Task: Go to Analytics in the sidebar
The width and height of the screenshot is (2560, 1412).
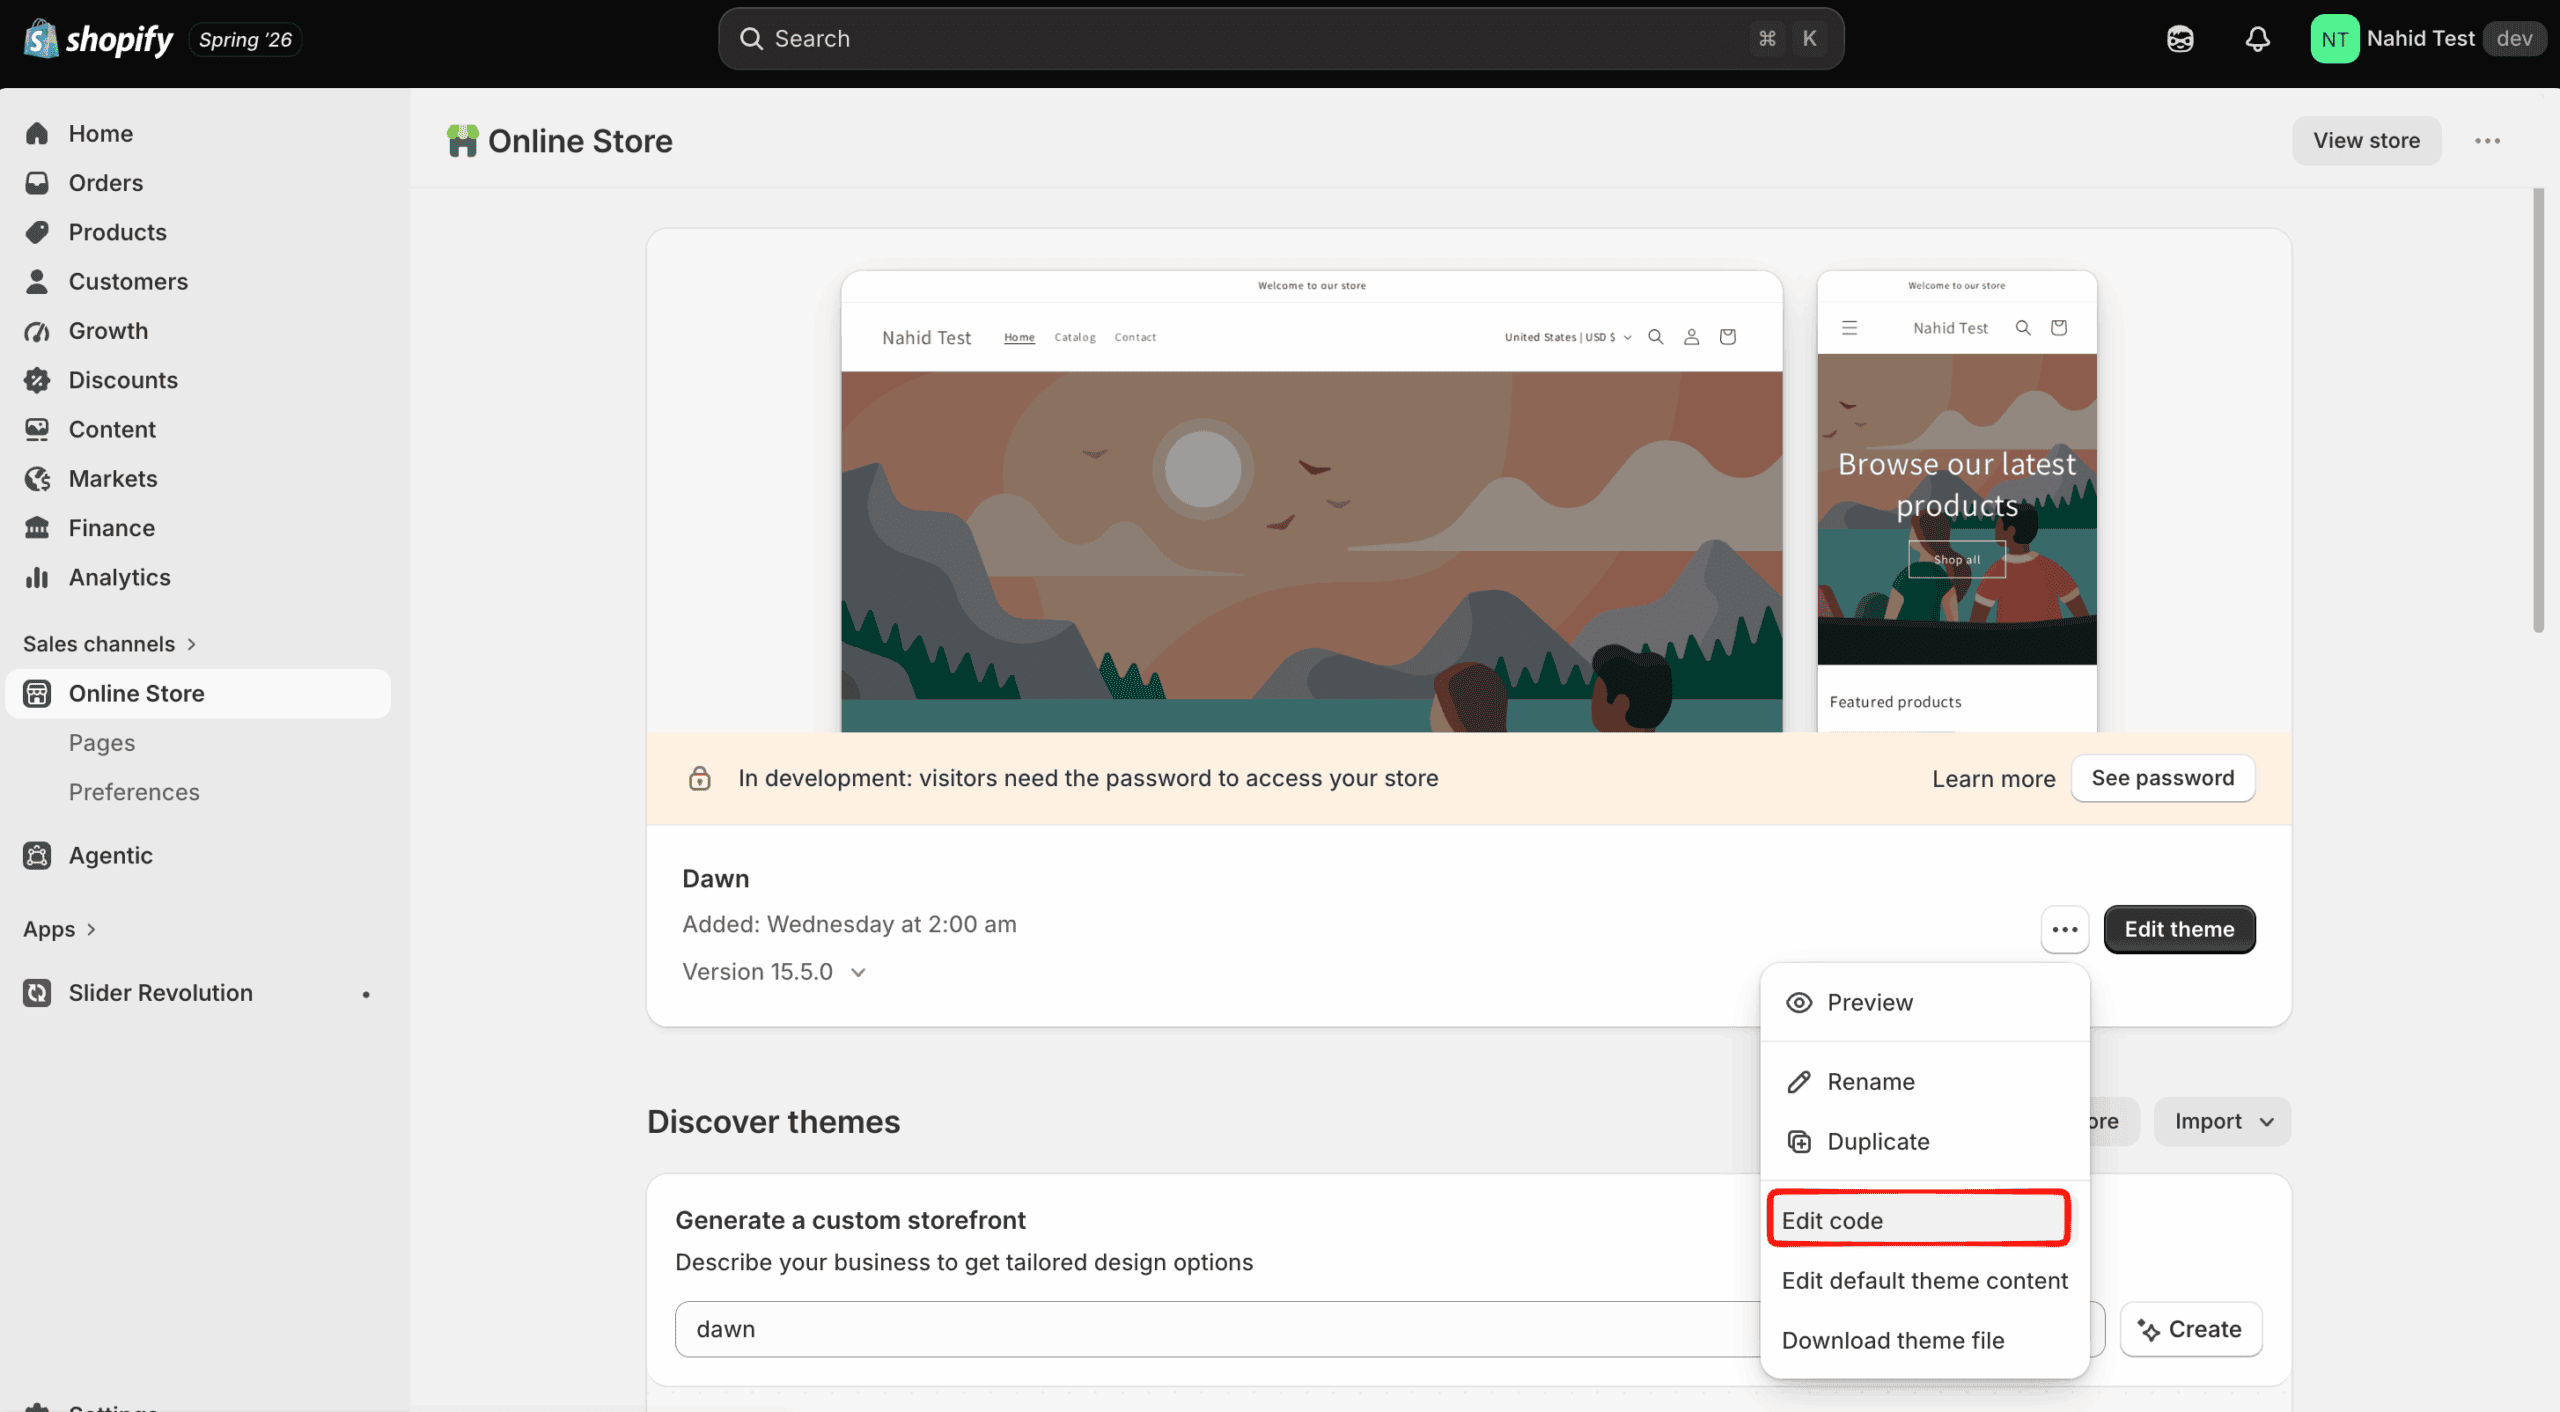Action: point(119,577)
